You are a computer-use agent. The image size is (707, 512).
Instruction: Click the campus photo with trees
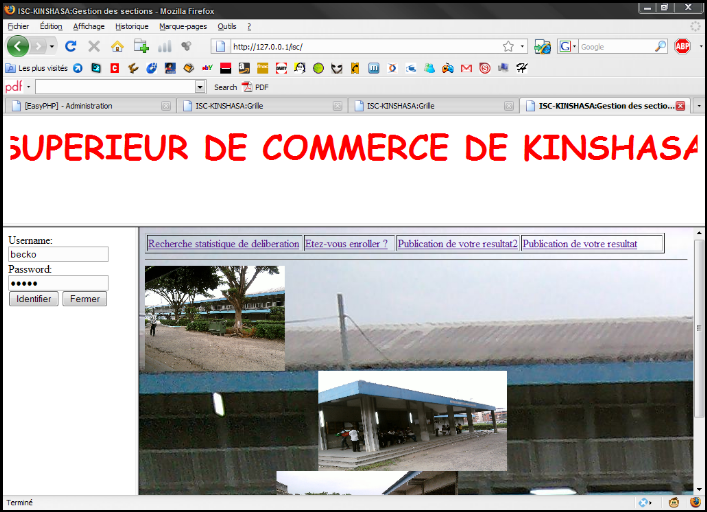point(215,318)
